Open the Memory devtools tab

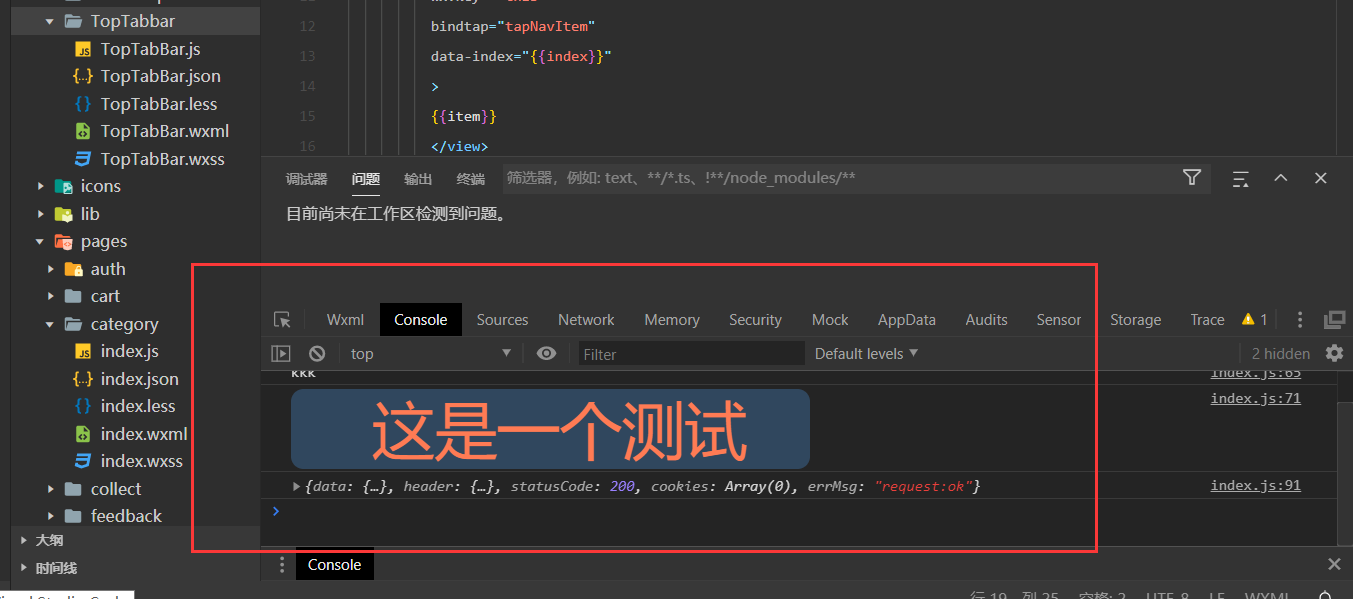pos(672,320)
